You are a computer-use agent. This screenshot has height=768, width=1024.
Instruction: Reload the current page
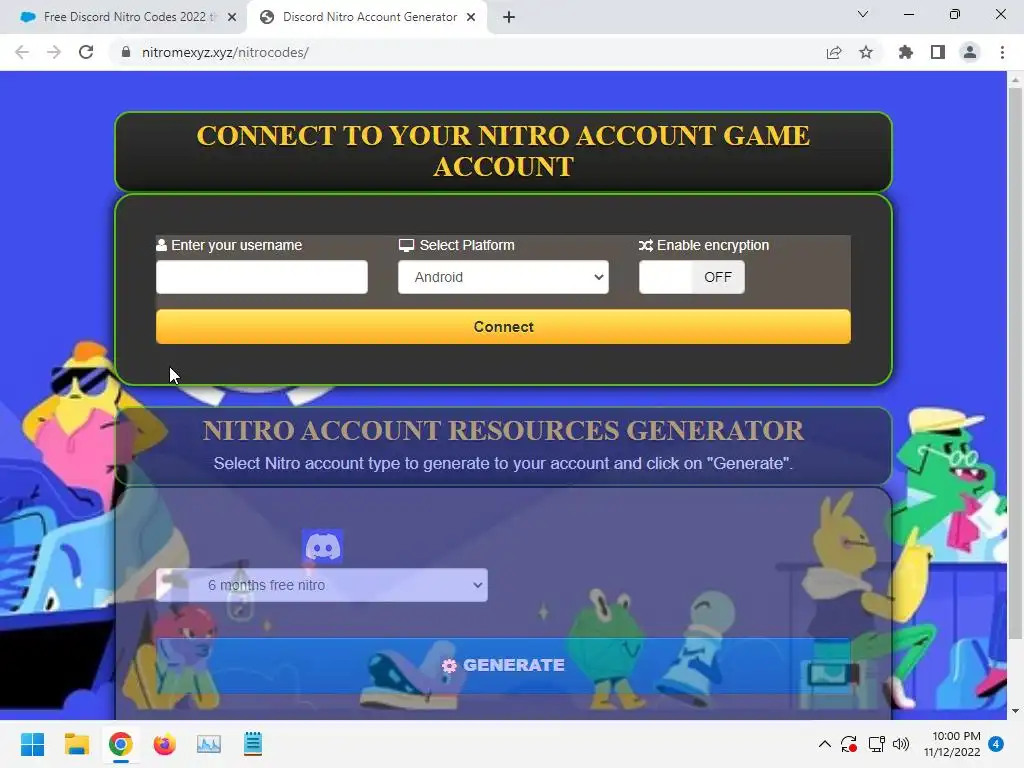pos(86,52)
